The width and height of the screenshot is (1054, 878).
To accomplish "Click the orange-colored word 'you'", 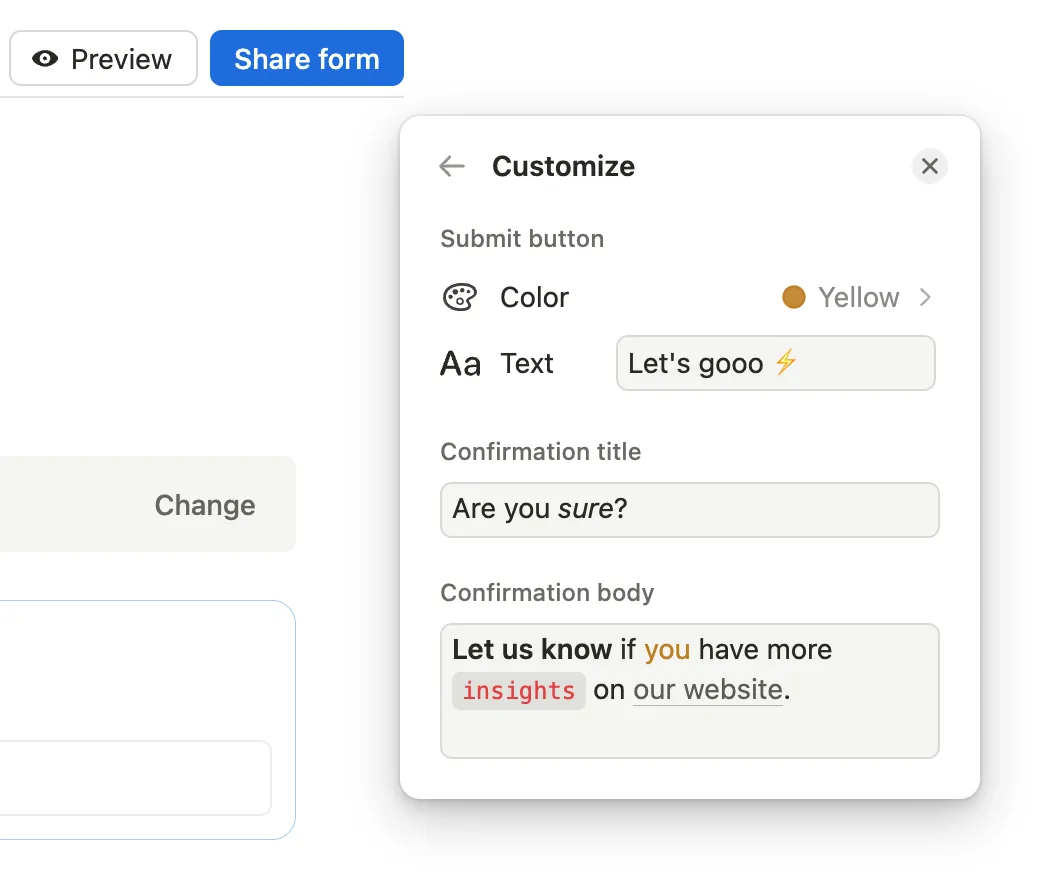I will [x=667, y=650].
